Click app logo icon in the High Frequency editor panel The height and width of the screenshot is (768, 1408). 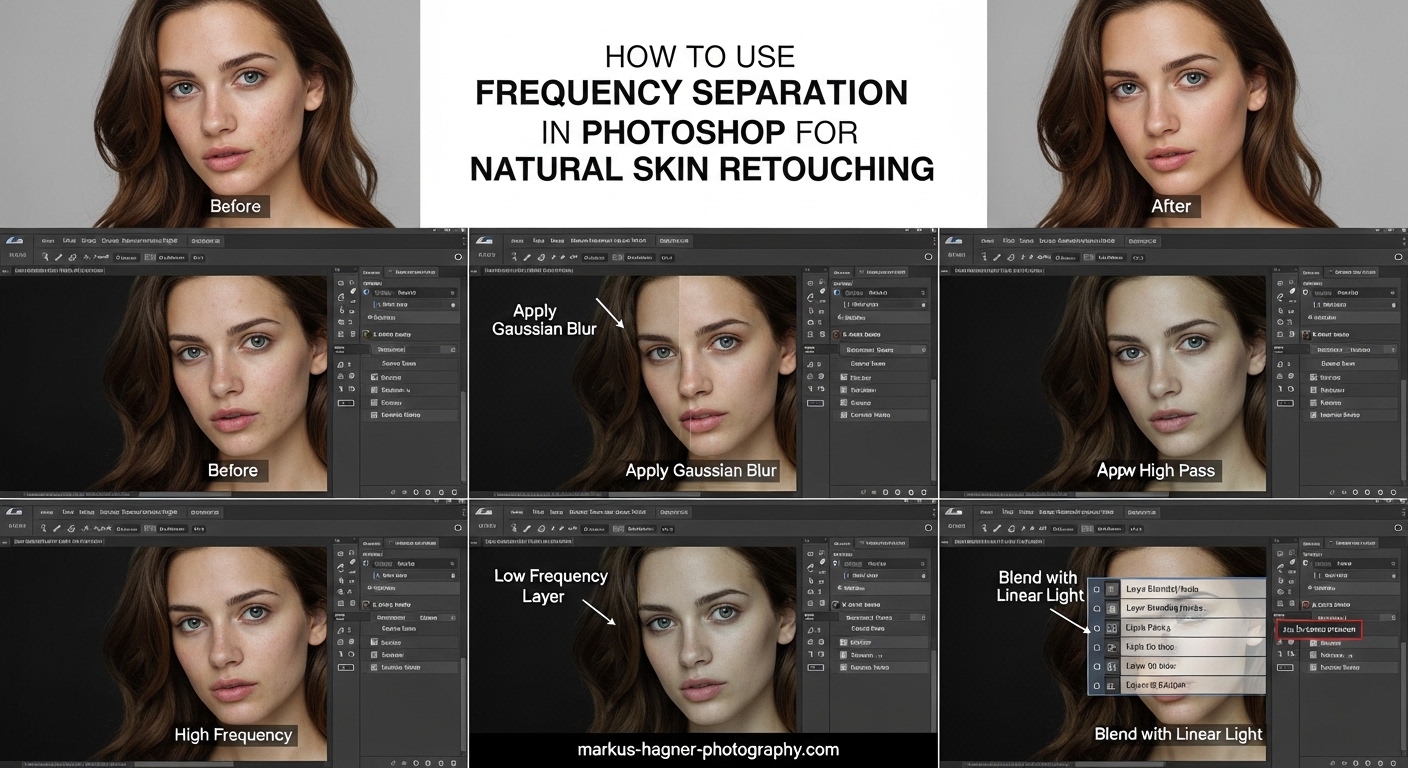click(14, 512)
